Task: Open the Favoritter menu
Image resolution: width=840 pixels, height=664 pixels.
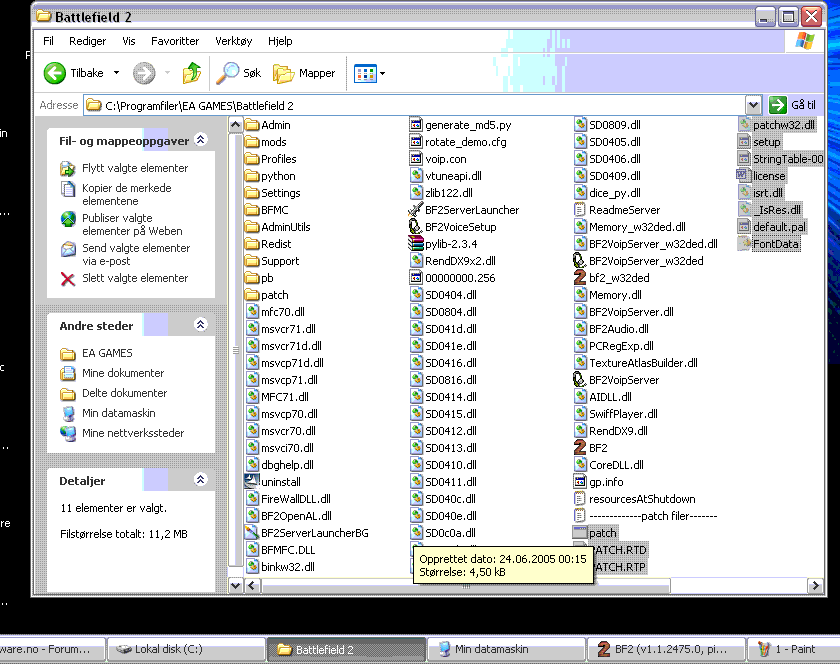Action: coord(175,41)
